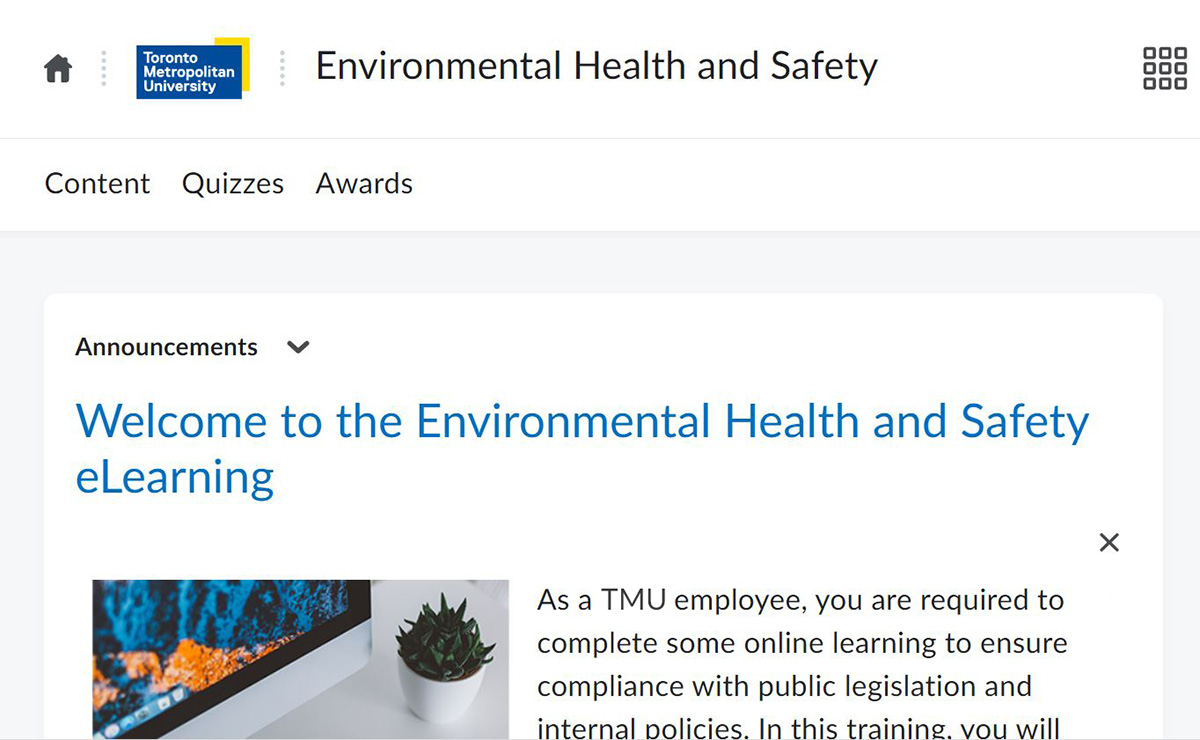Click the Toronto Metropolitan University logo

click(x=191, y=68)
